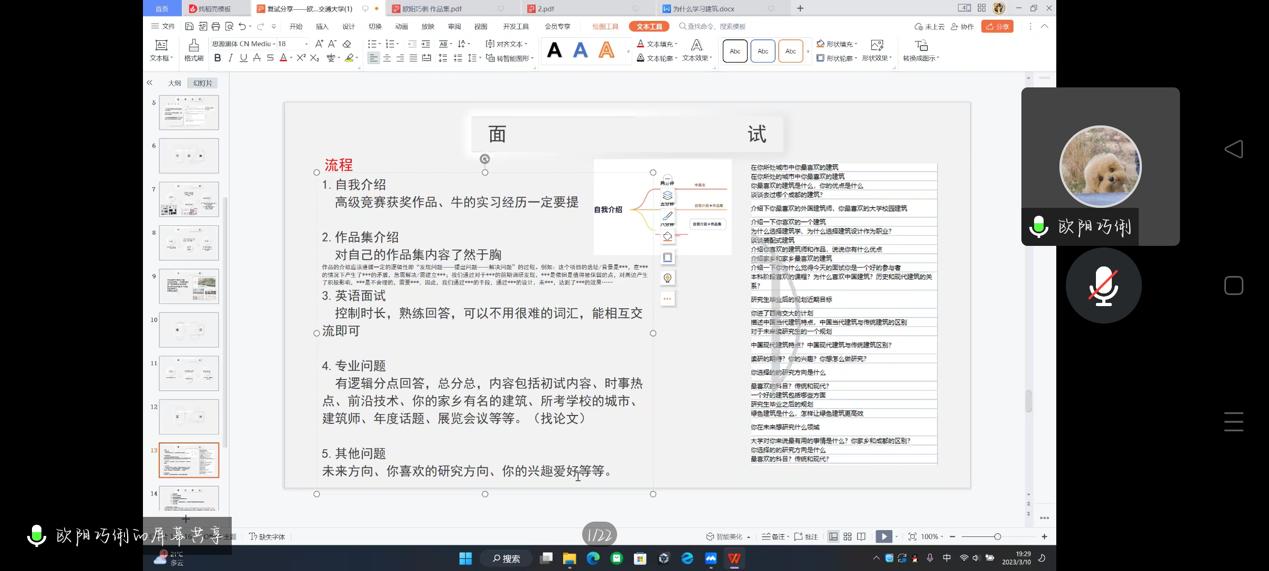Switch to 大纲 outline panel tab
Screen dimensions: 1269x571
(174, 83)
